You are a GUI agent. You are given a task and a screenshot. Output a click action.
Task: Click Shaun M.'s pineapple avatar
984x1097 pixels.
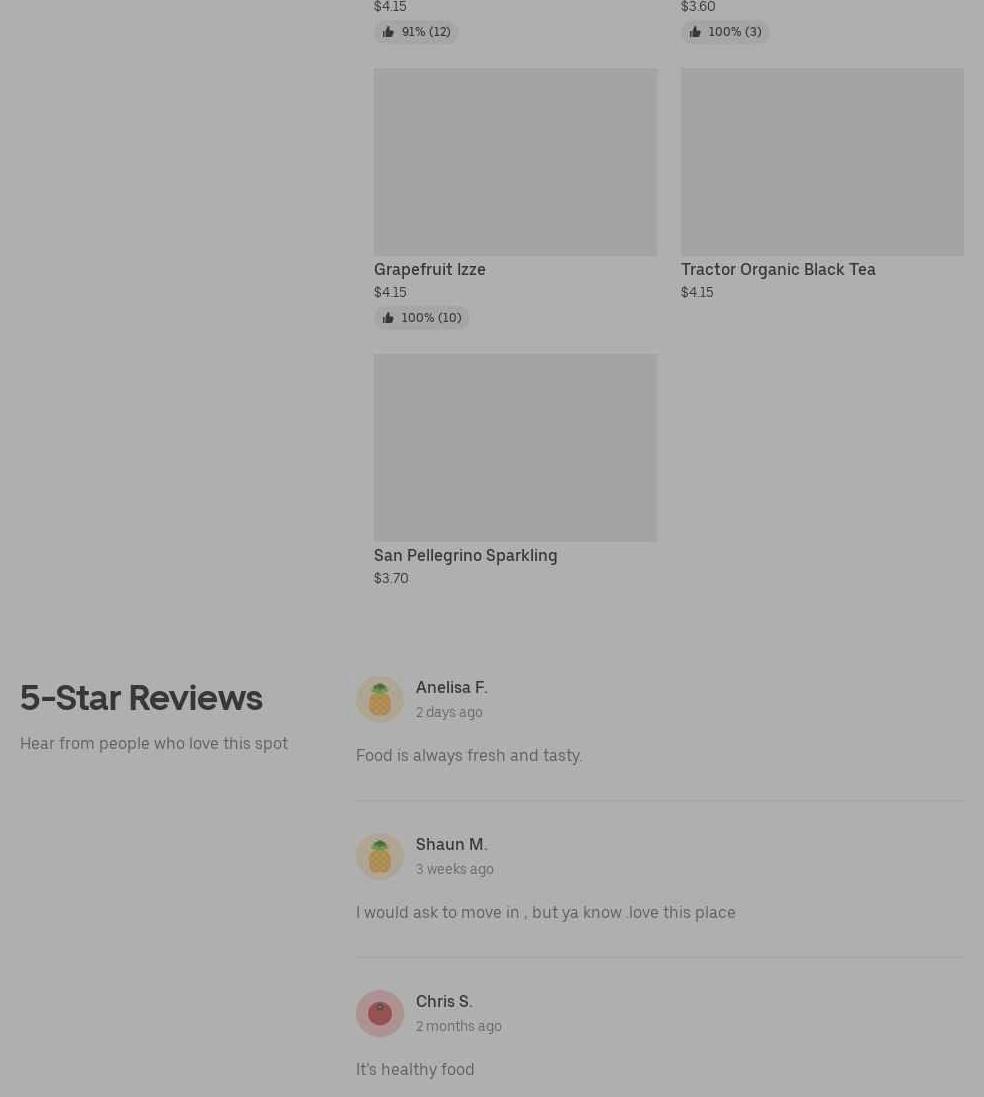(380, 856)
